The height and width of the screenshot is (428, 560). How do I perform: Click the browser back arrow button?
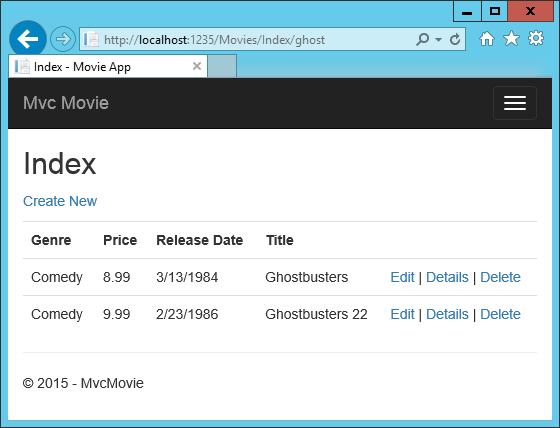tap(28, 39)
